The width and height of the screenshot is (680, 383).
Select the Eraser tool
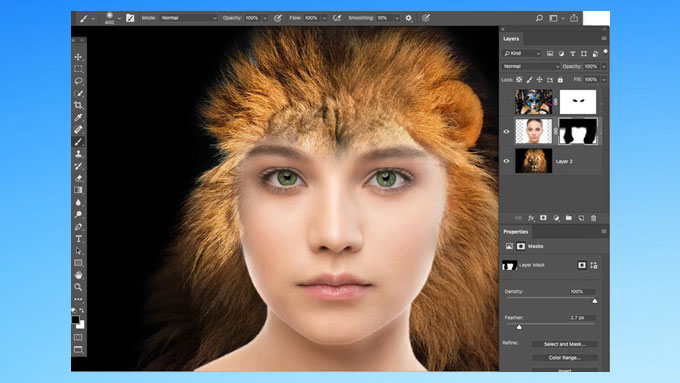tap(78, 178)
